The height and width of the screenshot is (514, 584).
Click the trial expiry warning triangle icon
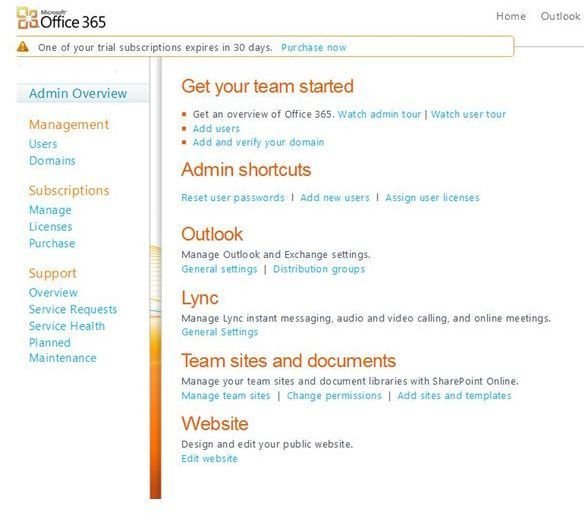tap(23, 47)
